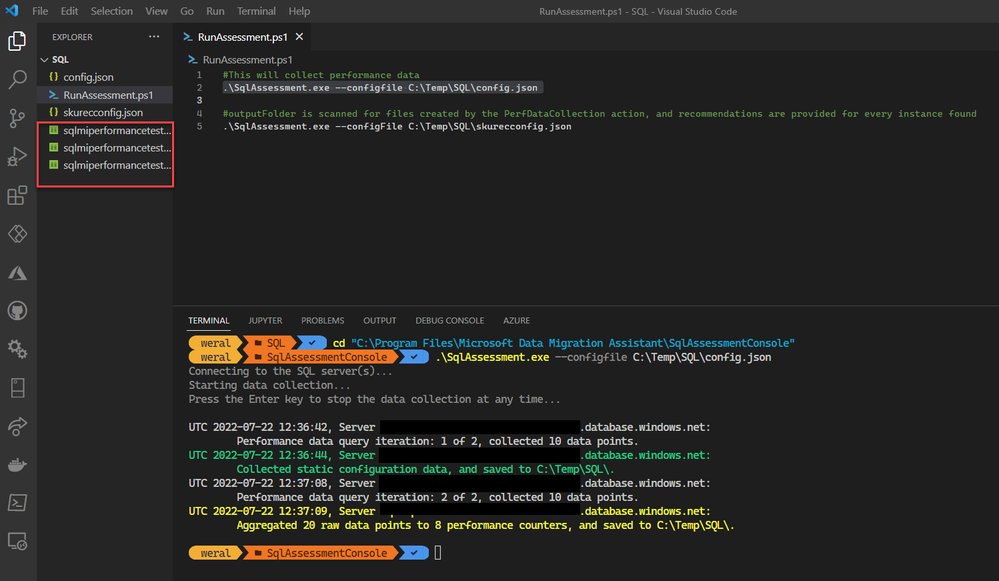Click line number 1 in the editor gutter

(x=199, y=75)
